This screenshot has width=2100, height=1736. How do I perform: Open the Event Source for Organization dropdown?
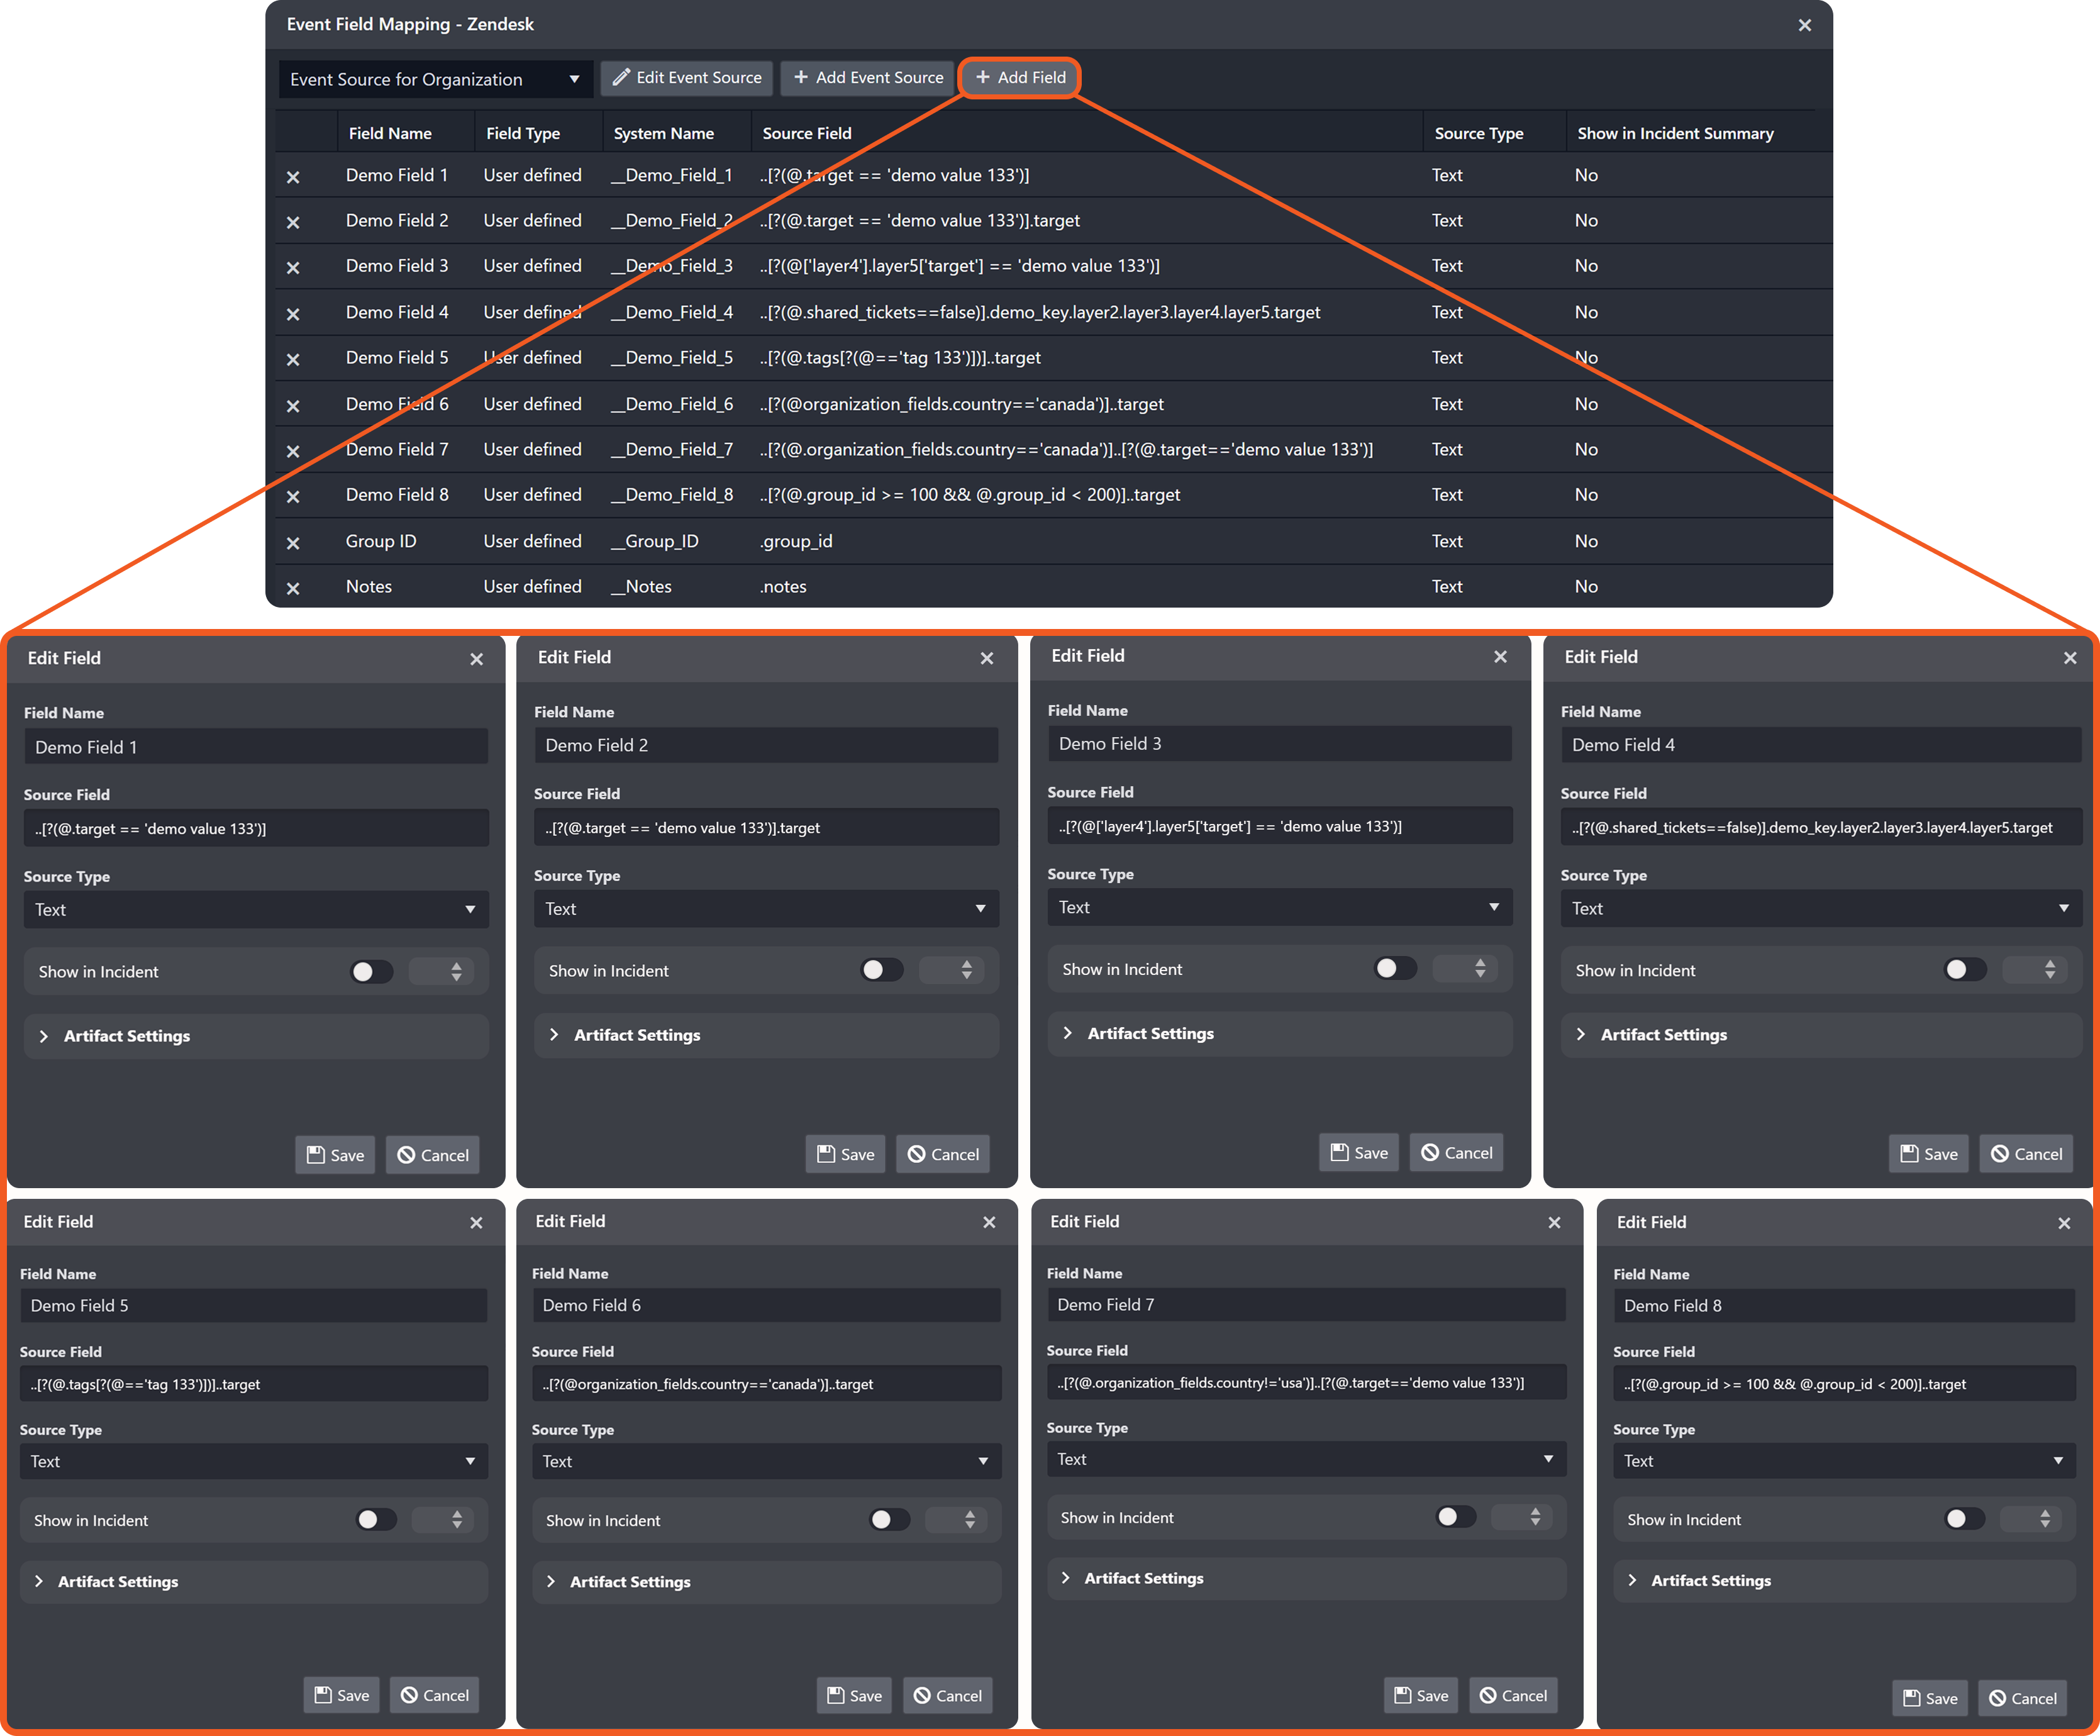[x=435, y=79]
